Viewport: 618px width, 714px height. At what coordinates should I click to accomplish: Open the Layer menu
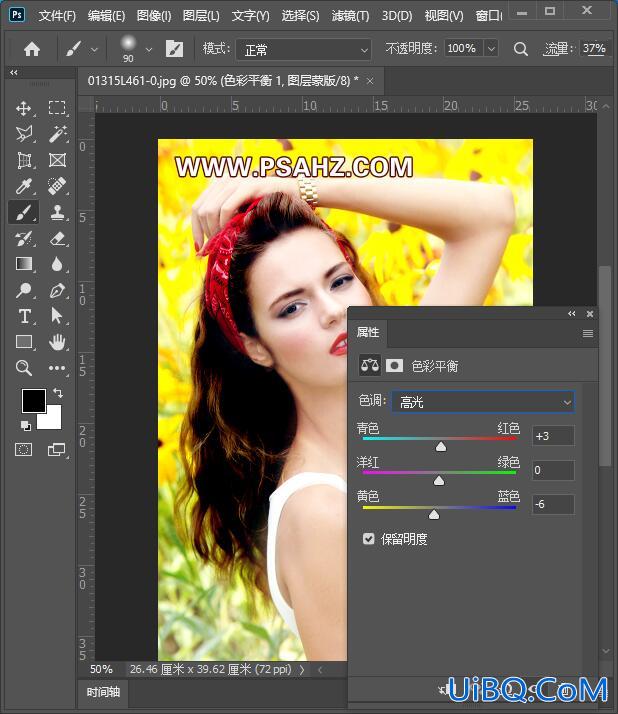click(x=201, y=16)
